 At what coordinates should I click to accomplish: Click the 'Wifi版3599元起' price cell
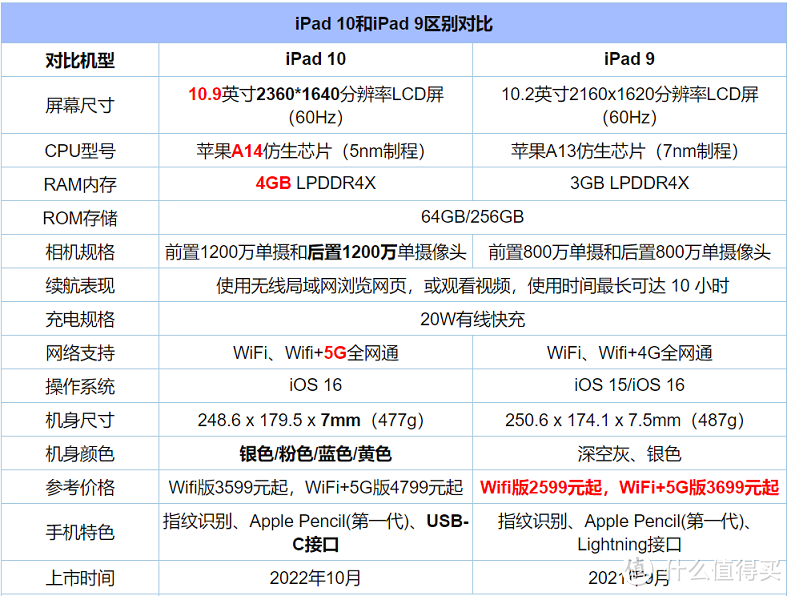pyautogui.click(x=315, y=487)
